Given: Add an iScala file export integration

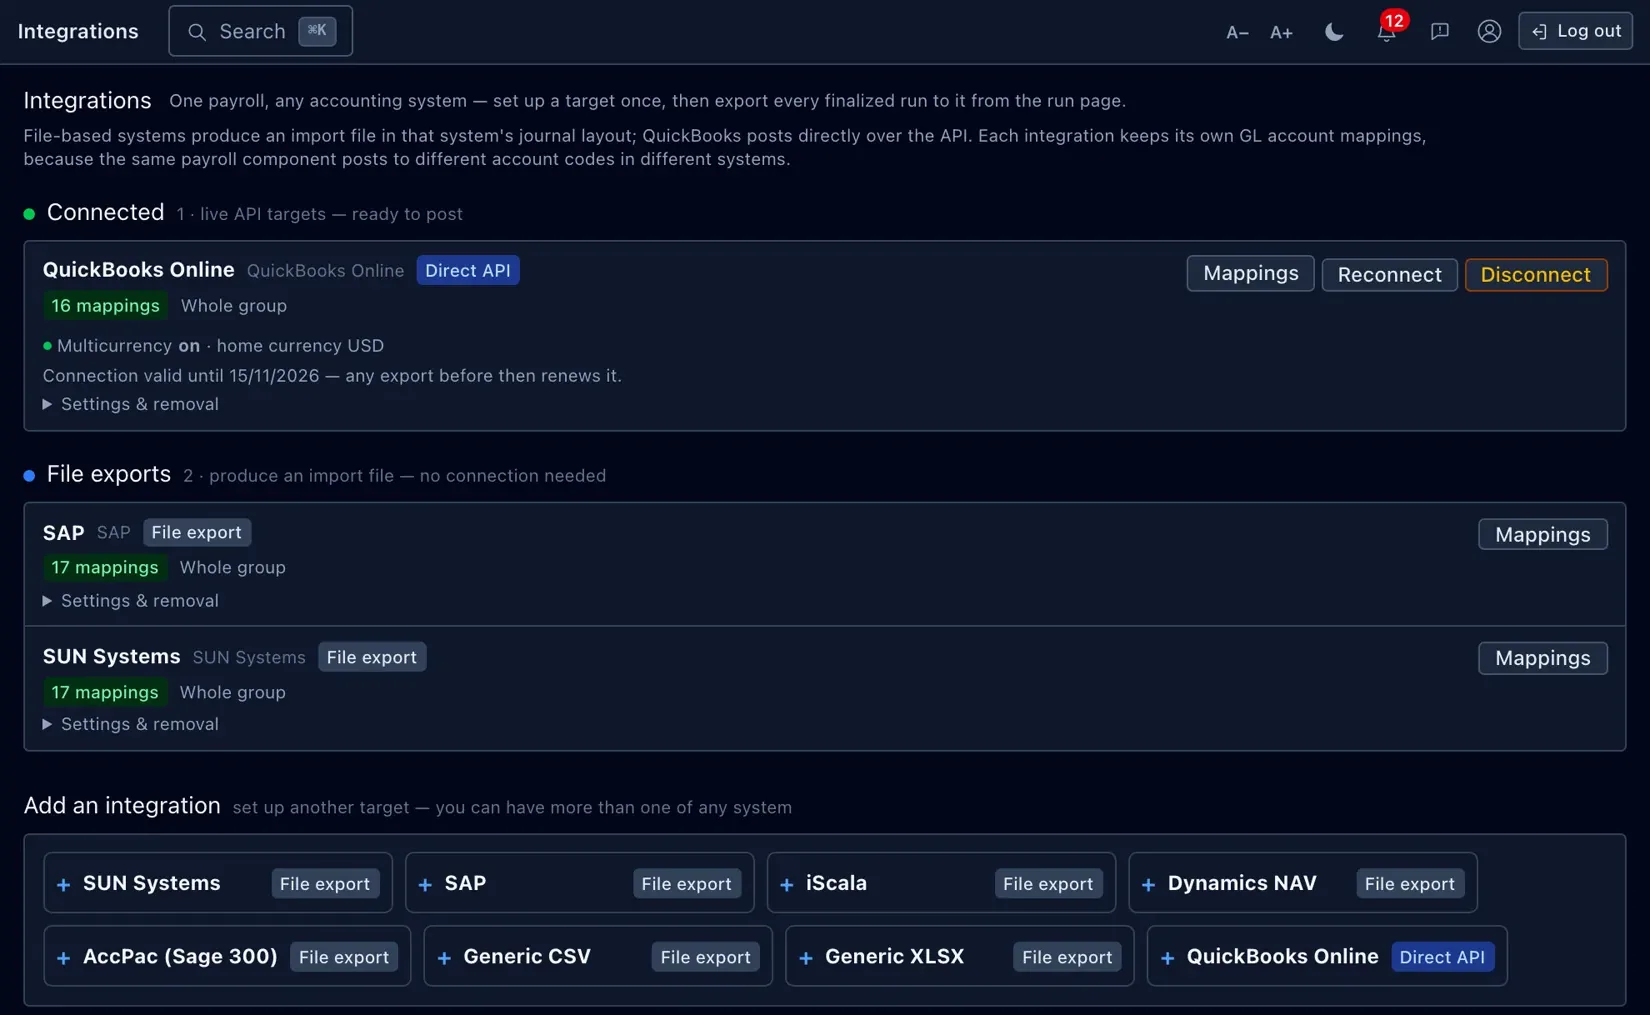Looking at the screenshot, I should 941,883.
